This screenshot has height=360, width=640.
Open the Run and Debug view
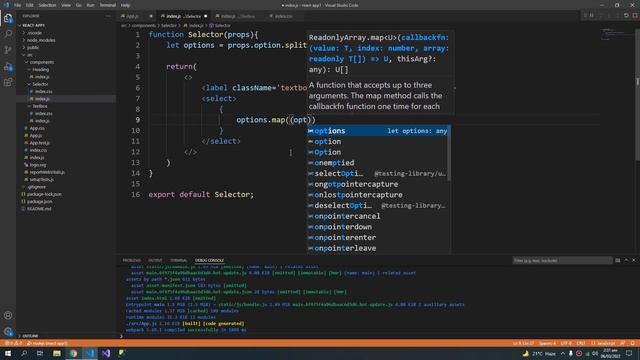pos(8,67)
